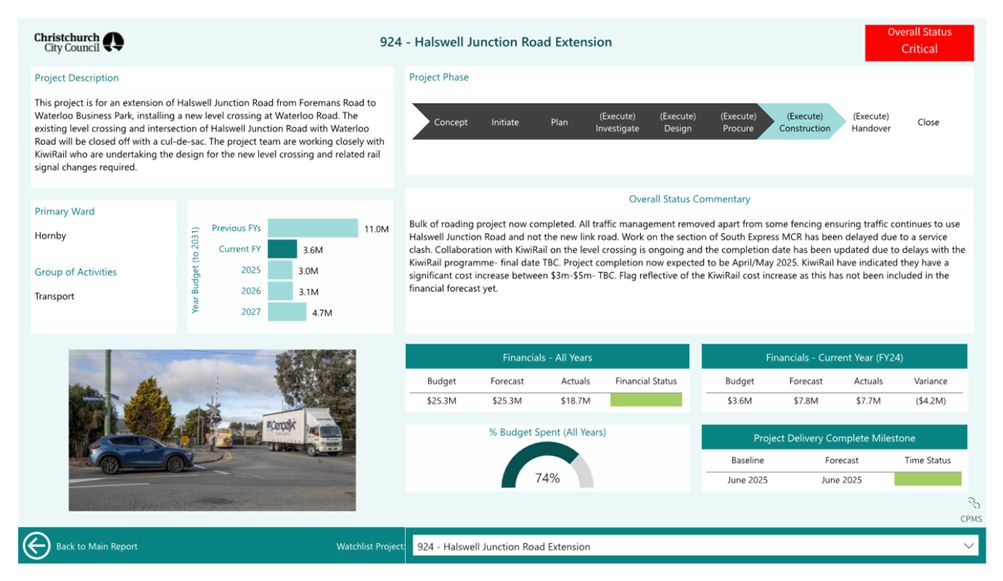The width and height of the screenshot is (1003, 581).
Task: Click the Christchurch City Council logo
Action: pos(79,42)
